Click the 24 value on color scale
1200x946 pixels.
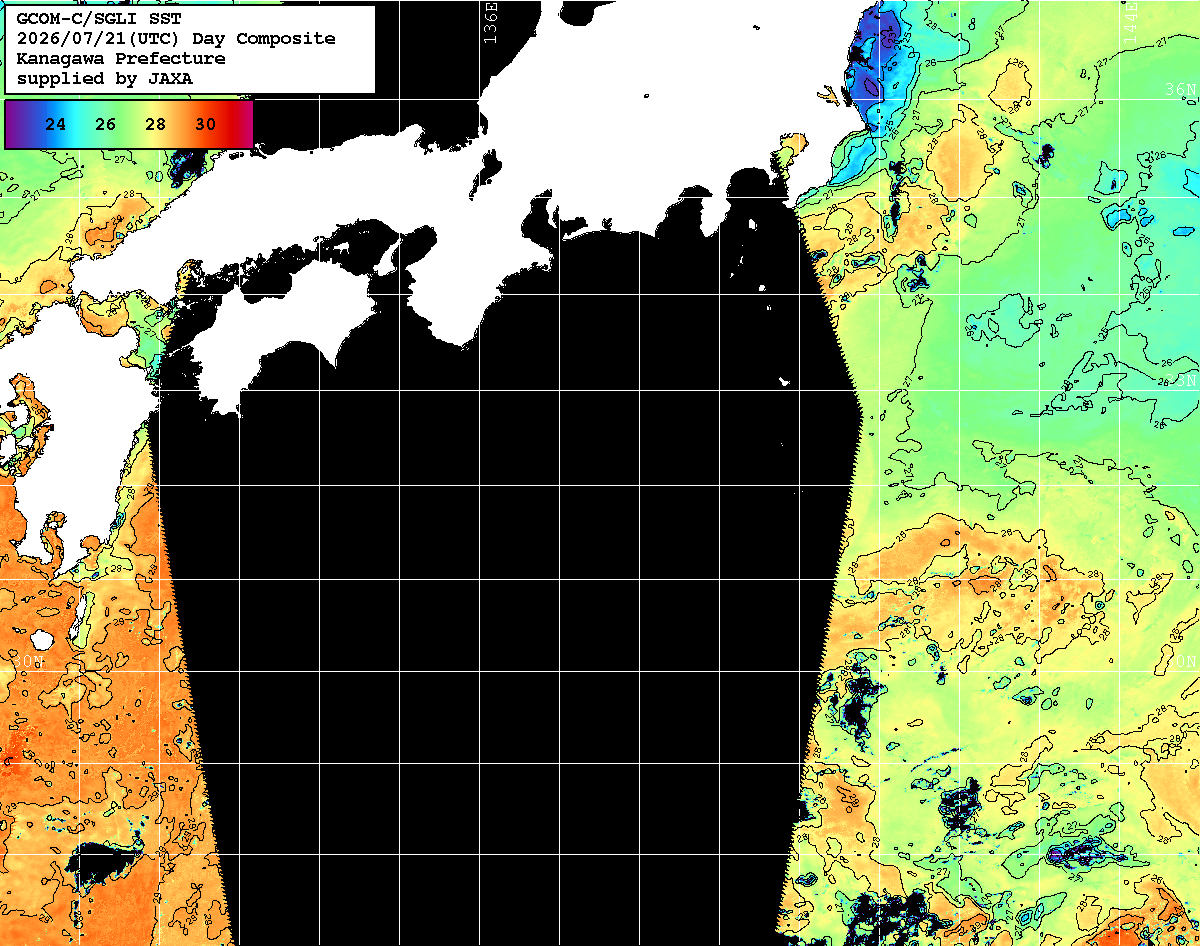click(x=56, y=124)
